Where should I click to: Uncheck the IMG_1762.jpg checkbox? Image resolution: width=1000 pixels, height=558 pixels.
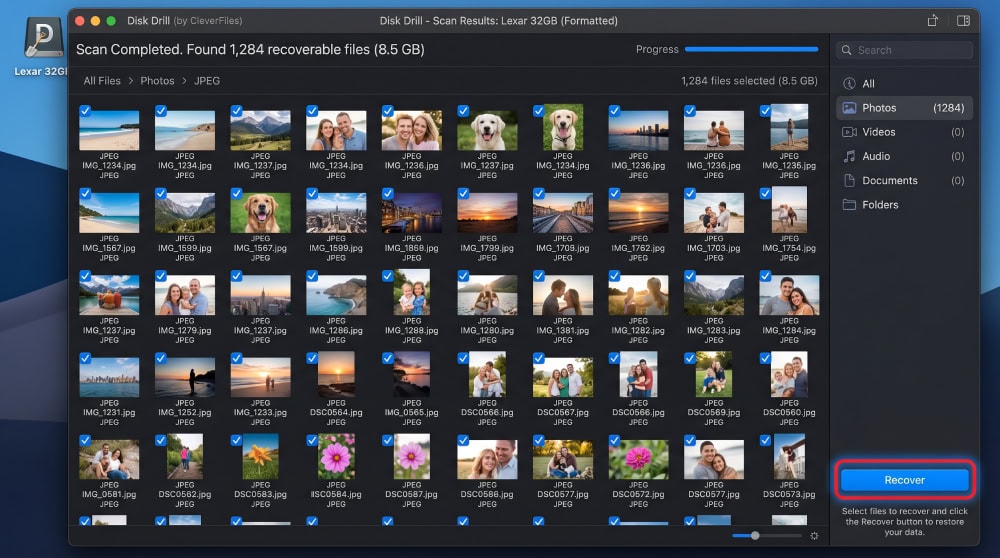(614, 193)
